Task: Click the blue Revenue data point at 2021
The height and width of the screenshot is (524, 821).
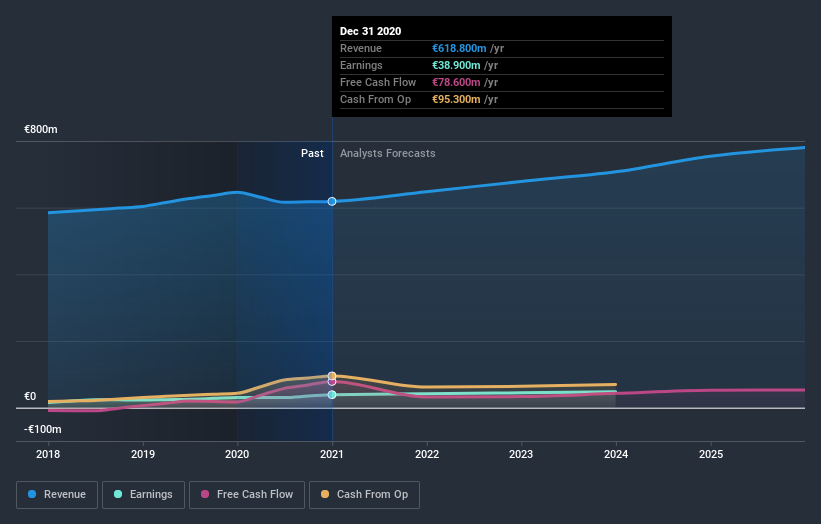Action: [x=332, y=202]
